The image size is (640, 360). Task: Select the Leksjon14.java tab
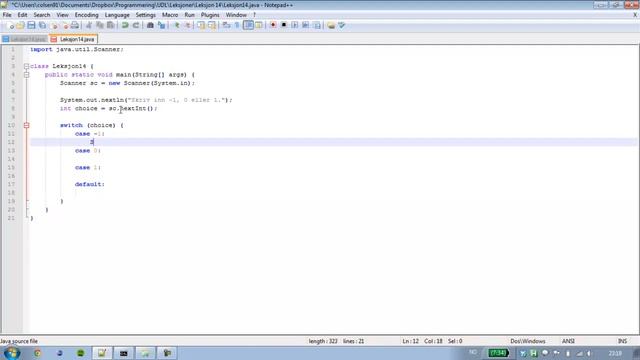point(73,39)
